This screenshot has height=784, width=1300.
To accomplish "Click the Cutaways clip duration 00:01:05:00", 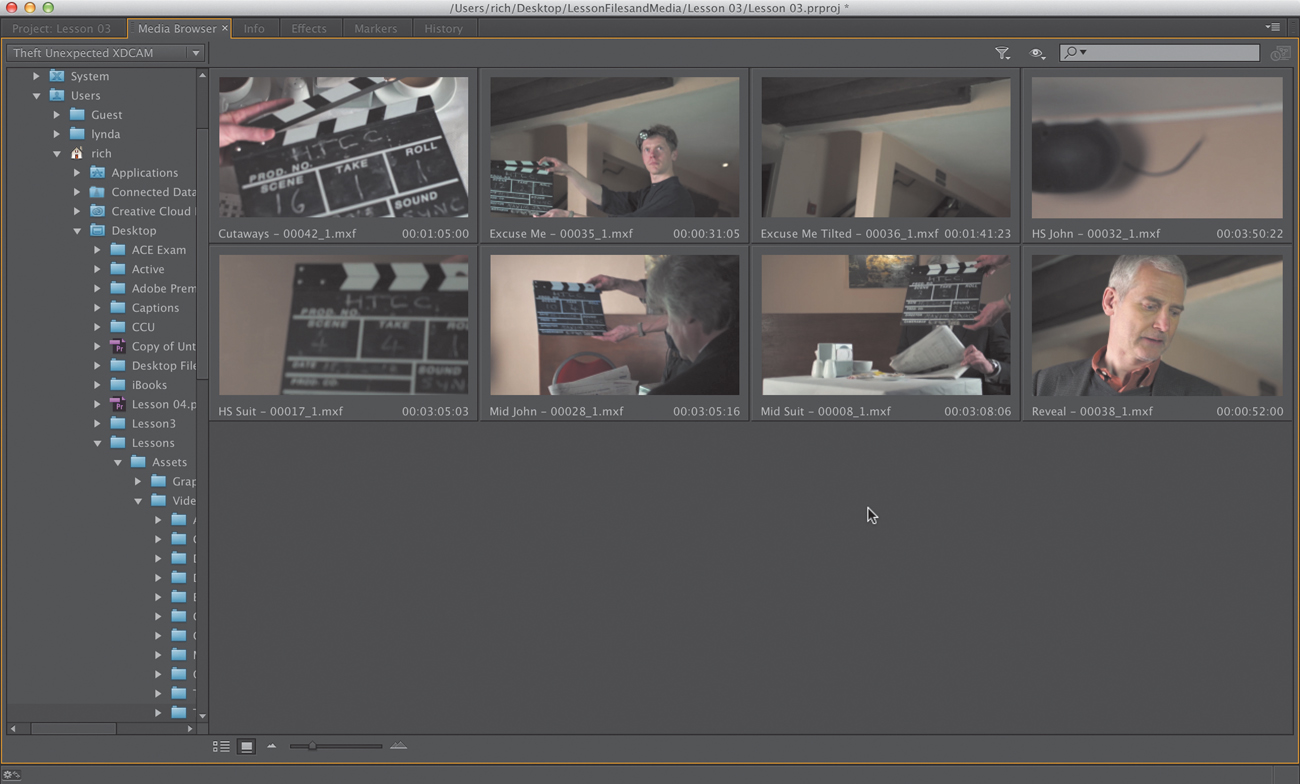I will (x=435, y=234).
